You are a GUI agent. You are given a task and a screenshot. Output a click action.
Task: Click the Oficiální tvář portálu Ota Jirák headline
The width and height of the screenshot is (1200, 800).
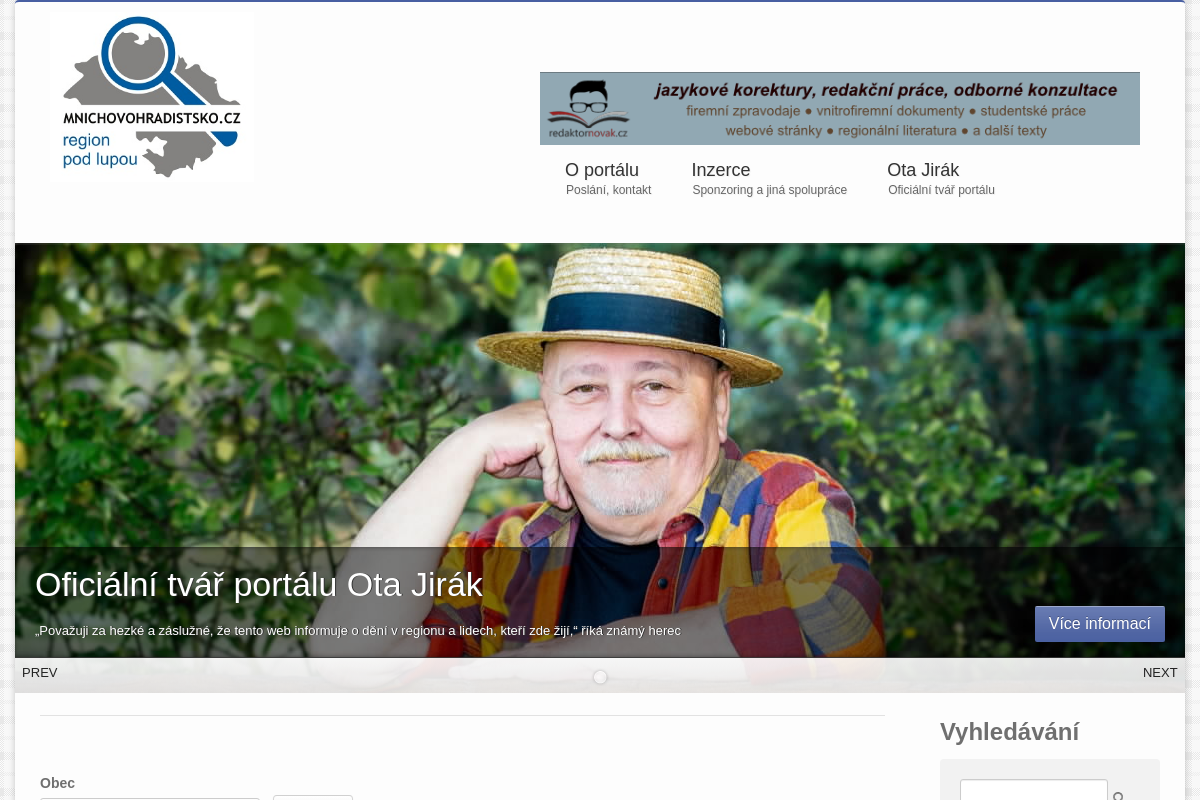(x=259, y=585)
